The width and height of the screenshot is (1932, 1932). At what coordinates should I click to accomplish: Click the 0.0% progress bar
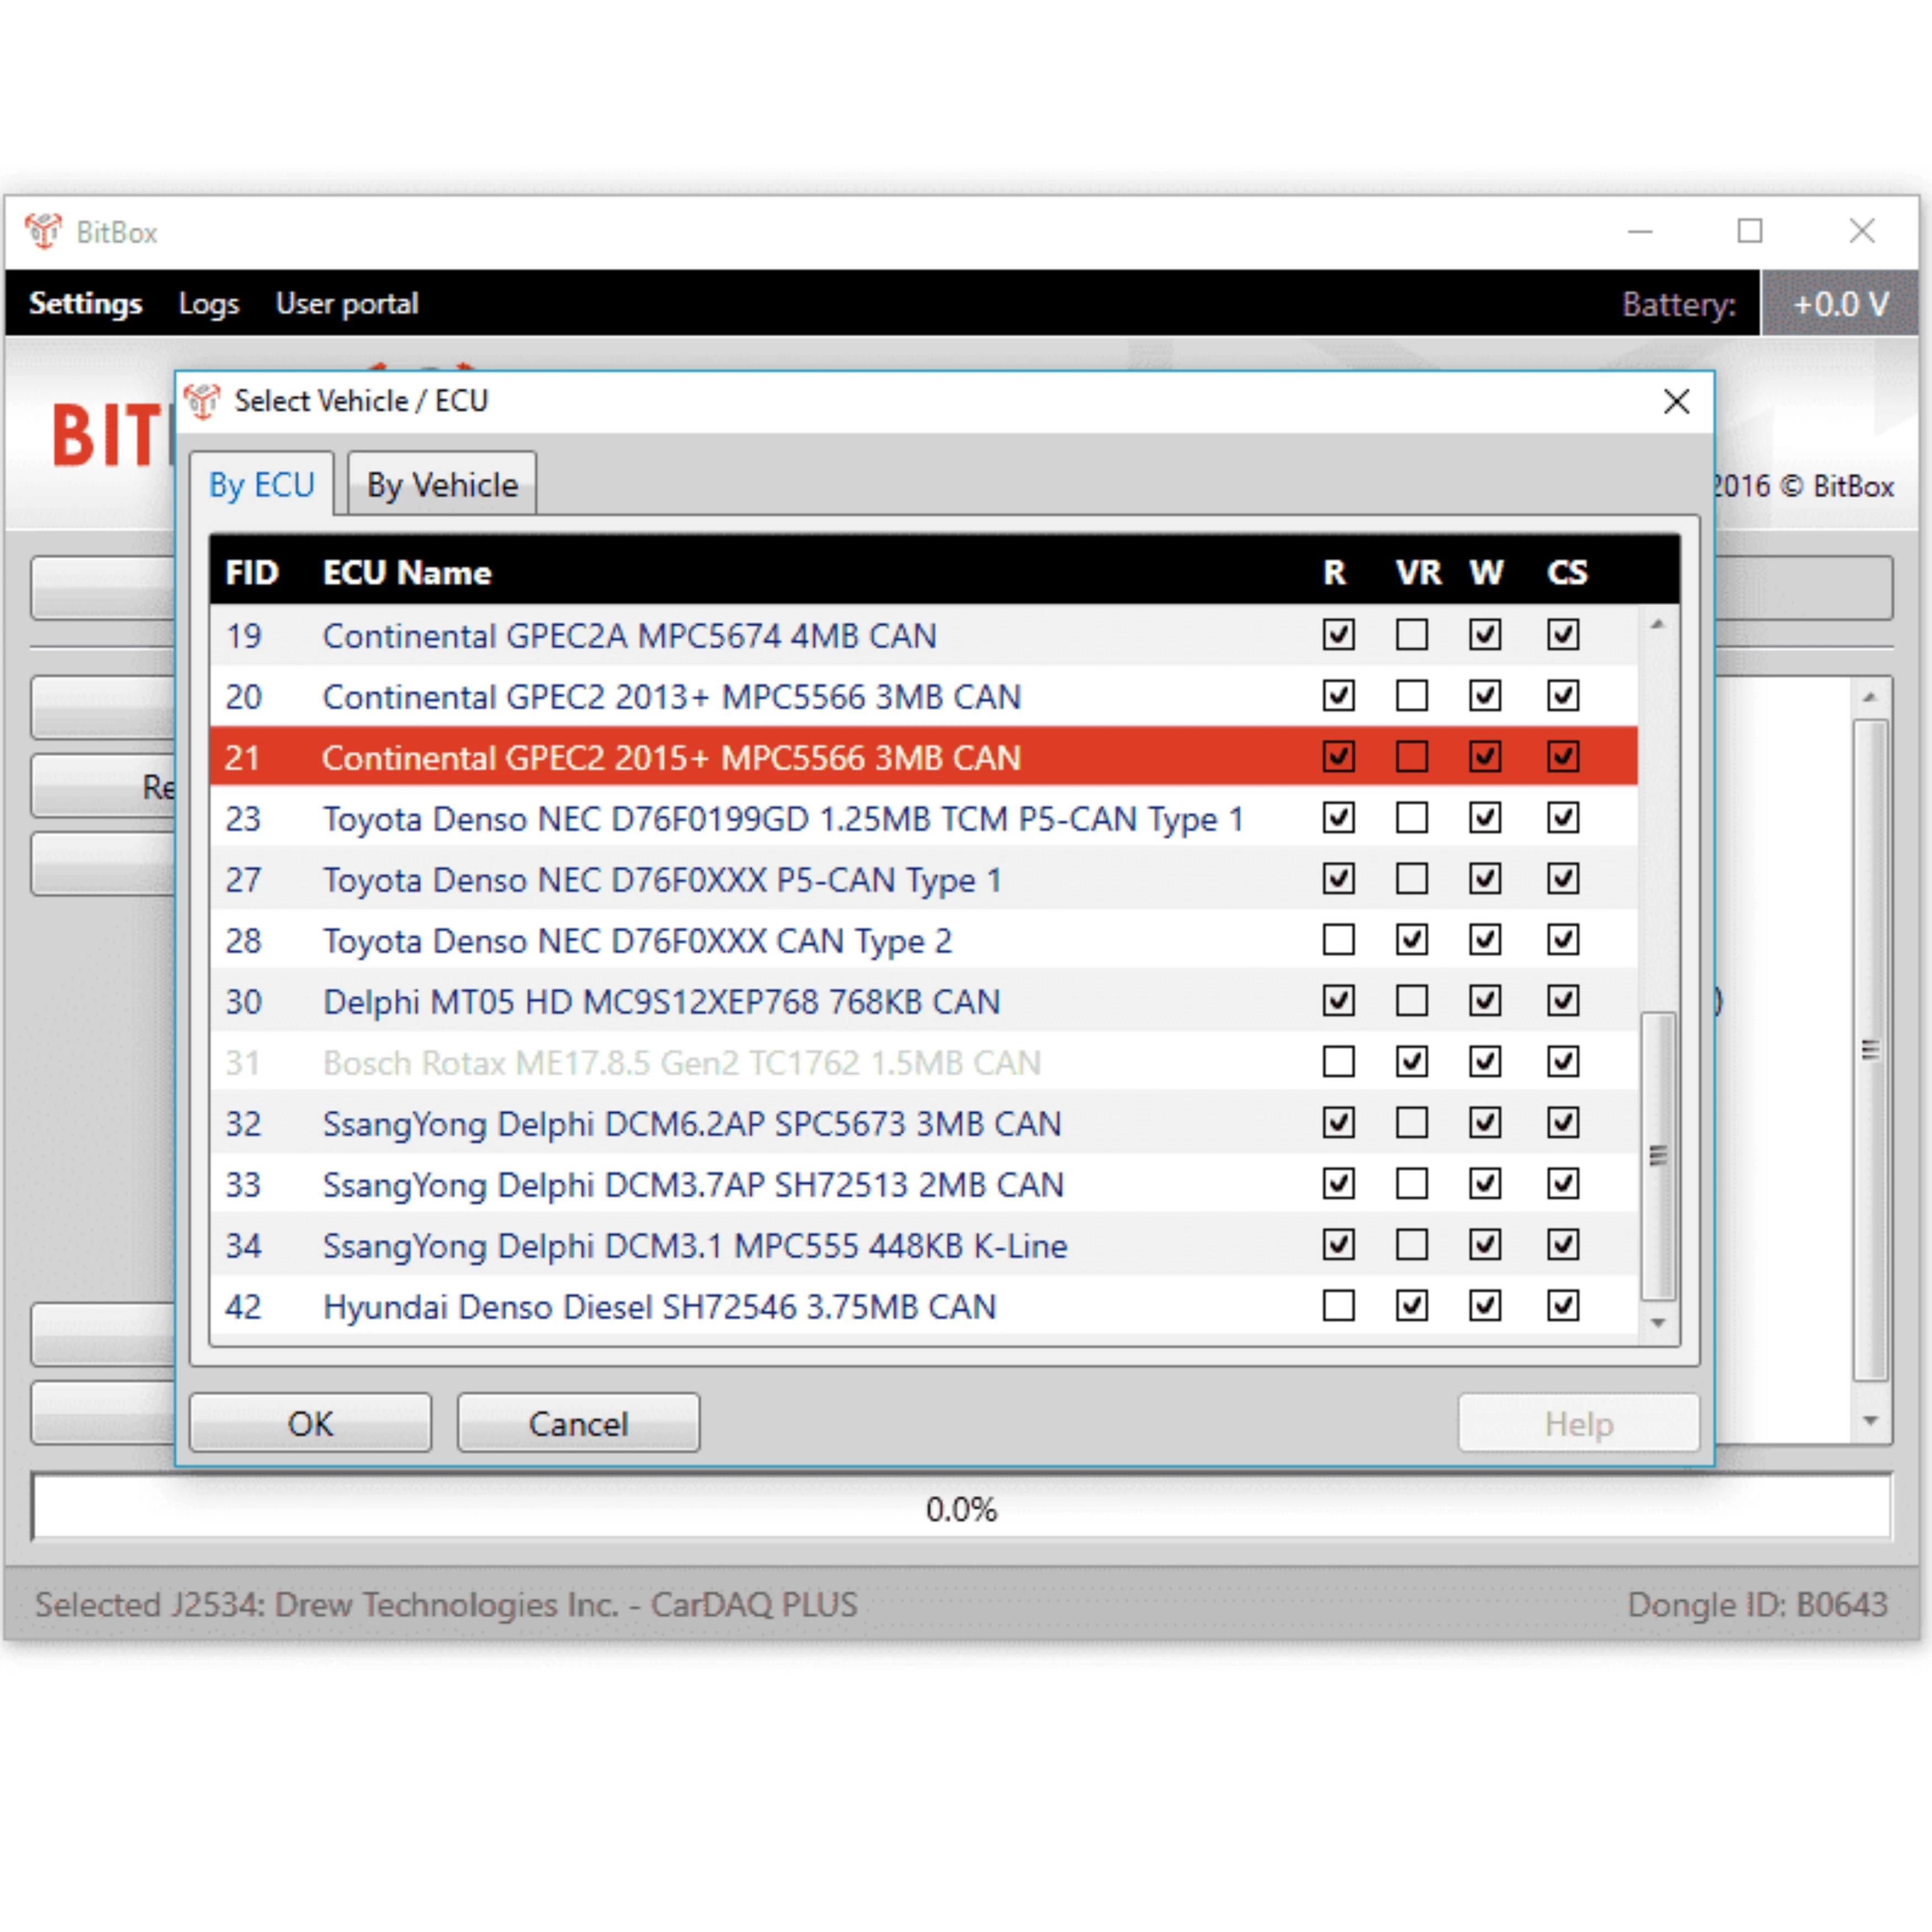[961, 1508]
